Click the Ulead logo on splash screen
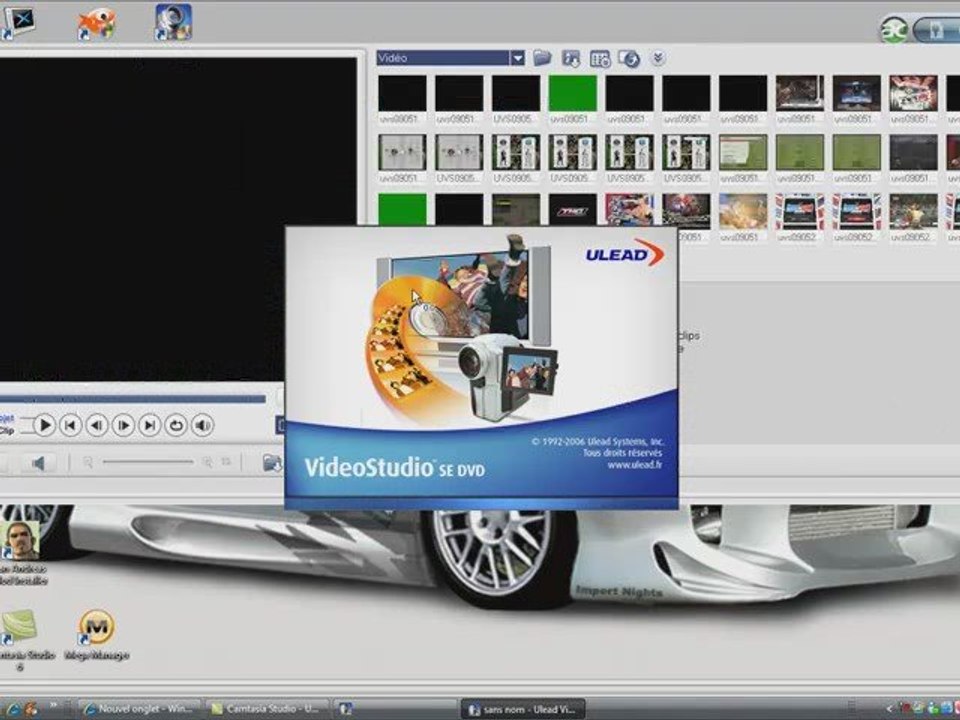 pos(624,253)
